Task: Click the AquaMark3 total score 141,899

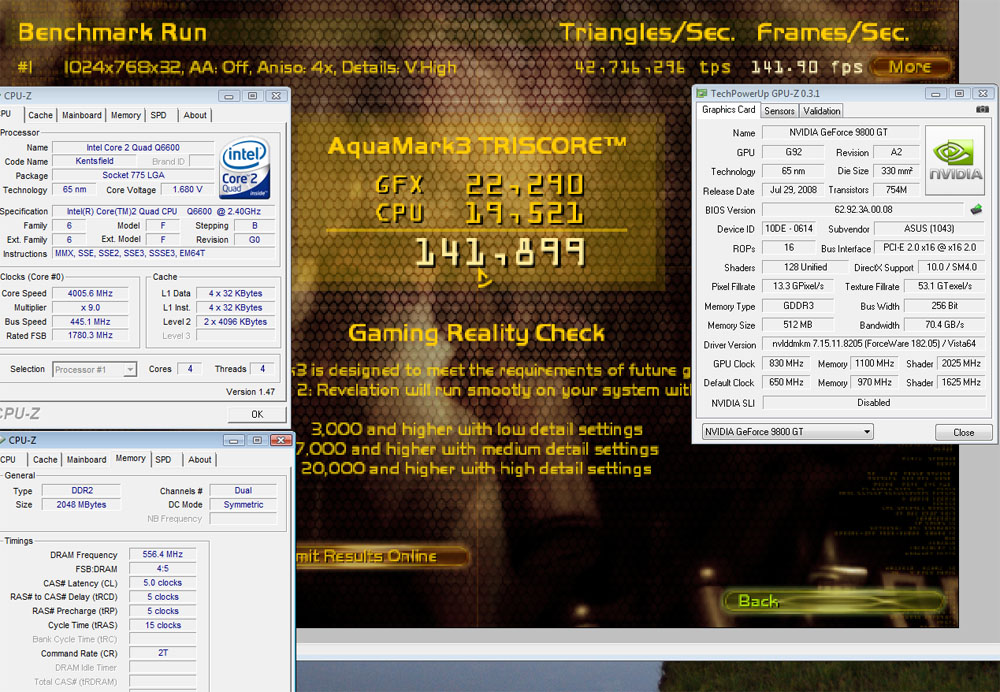Action: 500,253
